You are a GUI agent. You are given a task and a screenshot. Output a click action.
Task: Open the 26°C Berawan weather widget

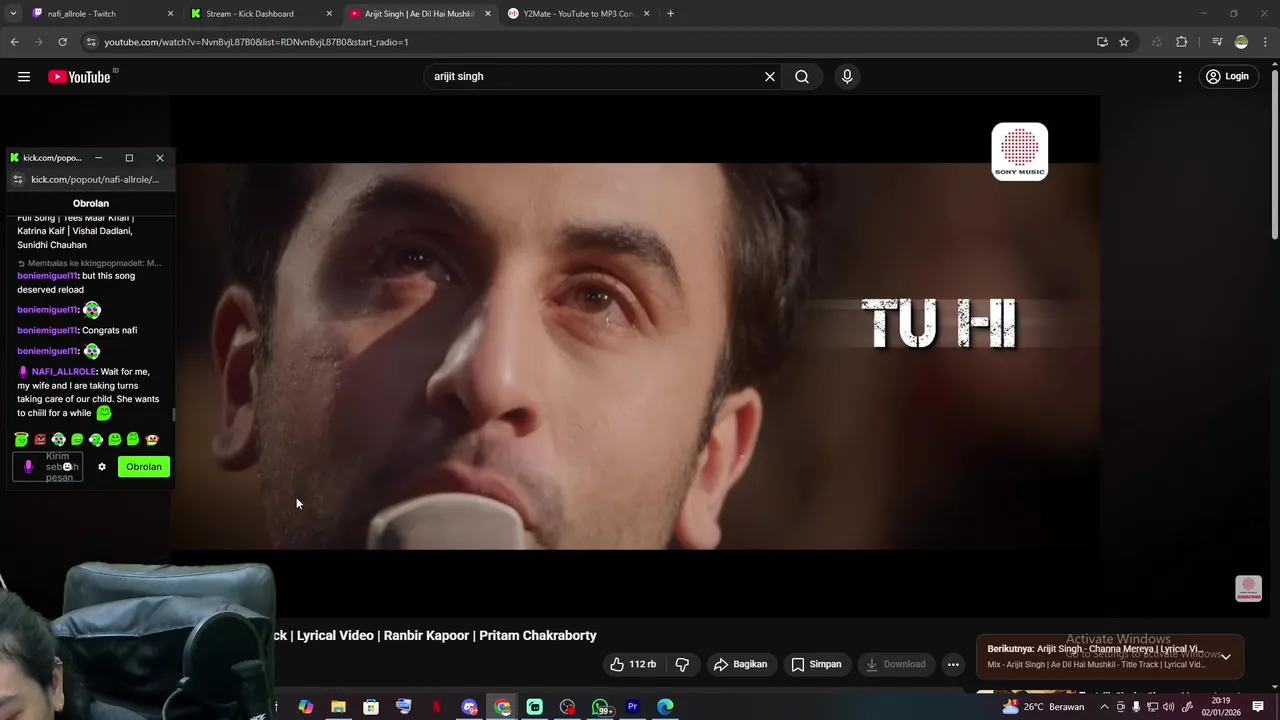pyautogui.click(x=1042, y=707)
